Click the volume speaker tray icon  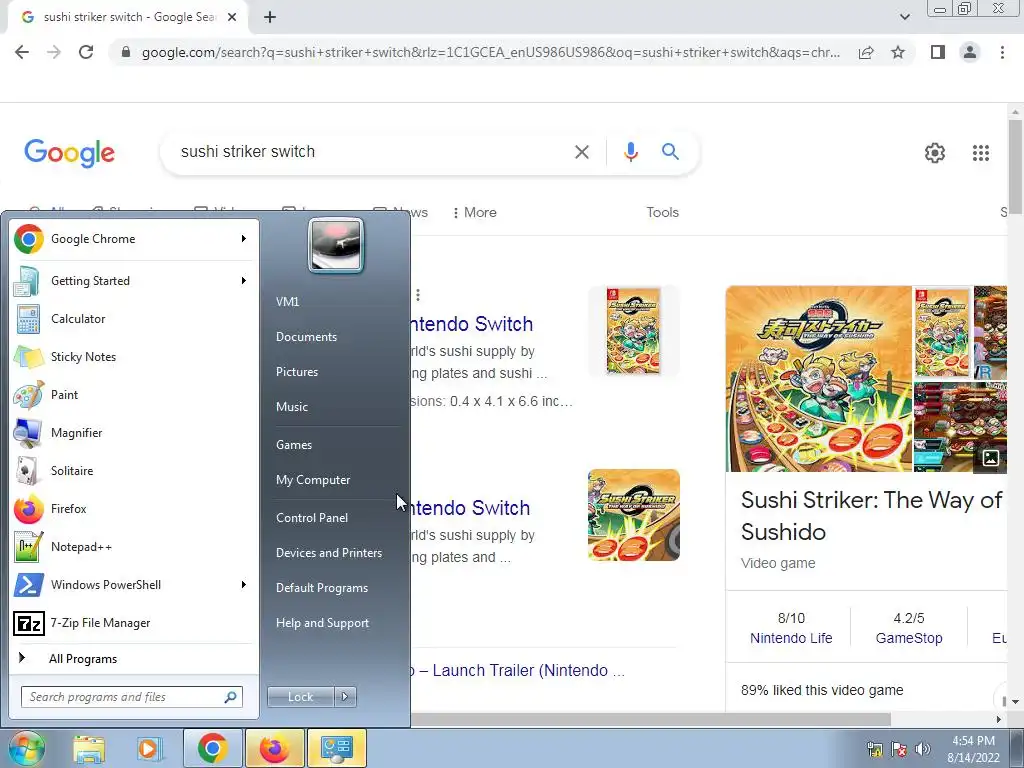(922, 749)
